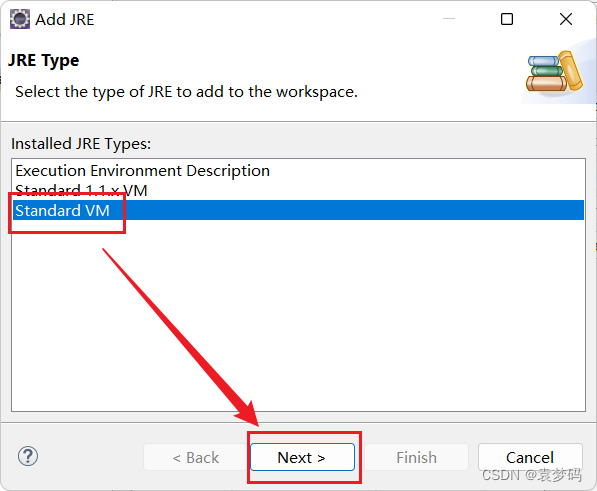Close the Add JRE dialog
The width and height of the screenshot is (597, 491).
coord(566,19)
